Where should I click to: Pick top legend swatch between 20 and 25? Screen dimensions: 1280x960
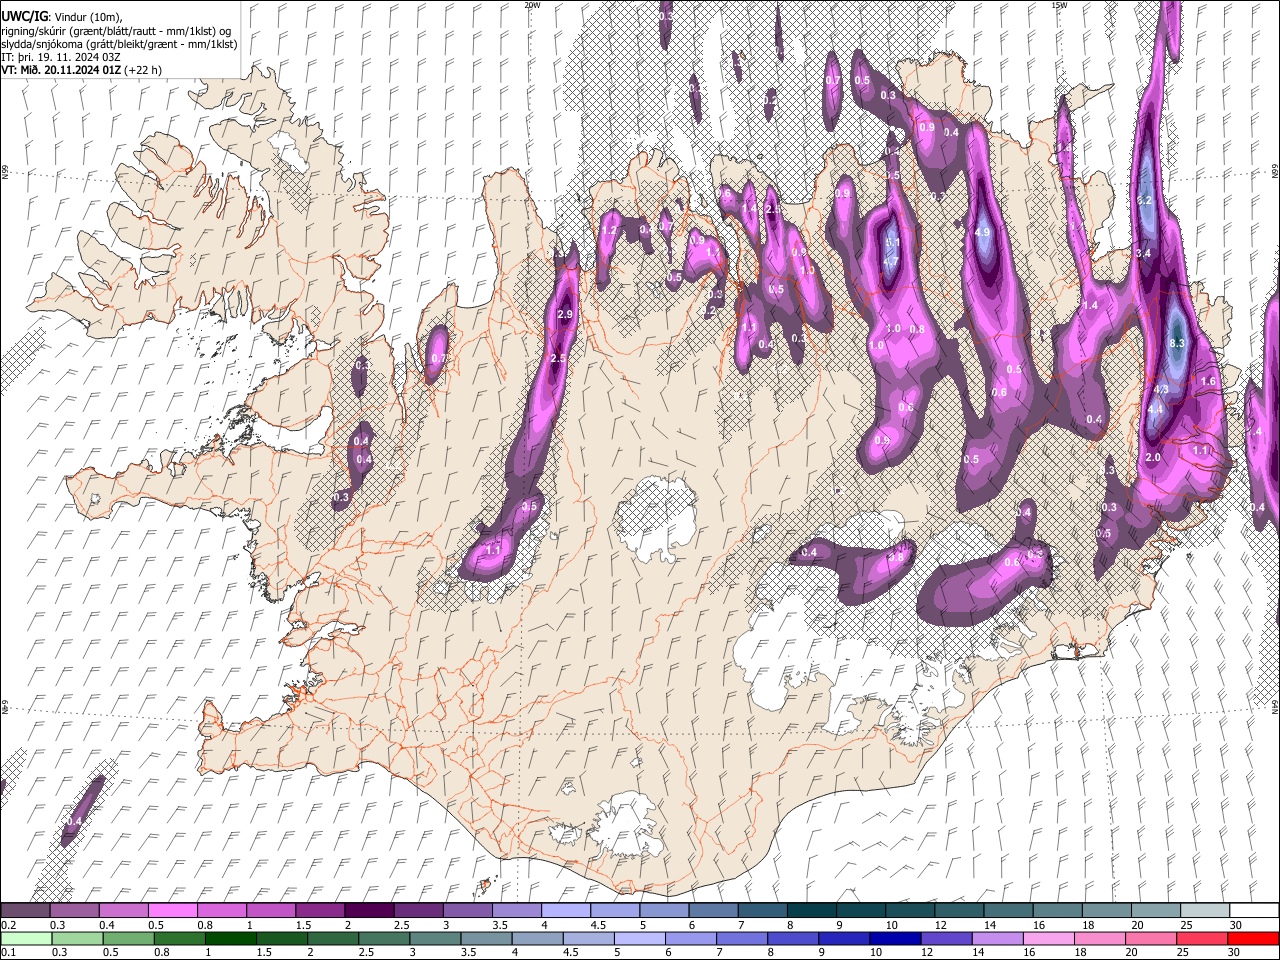point(1154,911)
